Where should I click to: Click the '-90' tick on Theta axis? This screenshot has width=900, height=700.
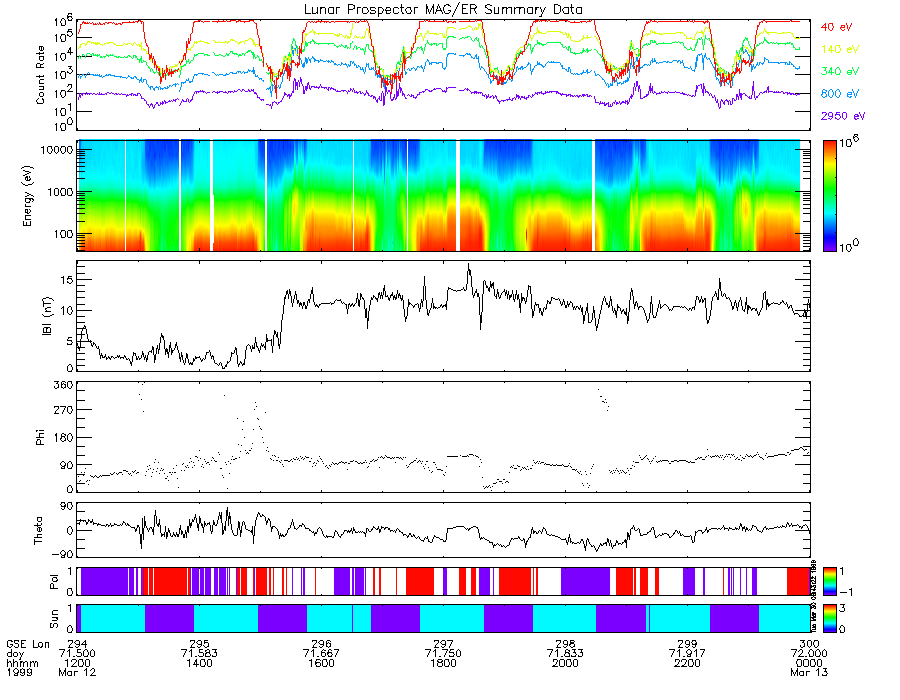pyautogui.click(x=63, y=554)
